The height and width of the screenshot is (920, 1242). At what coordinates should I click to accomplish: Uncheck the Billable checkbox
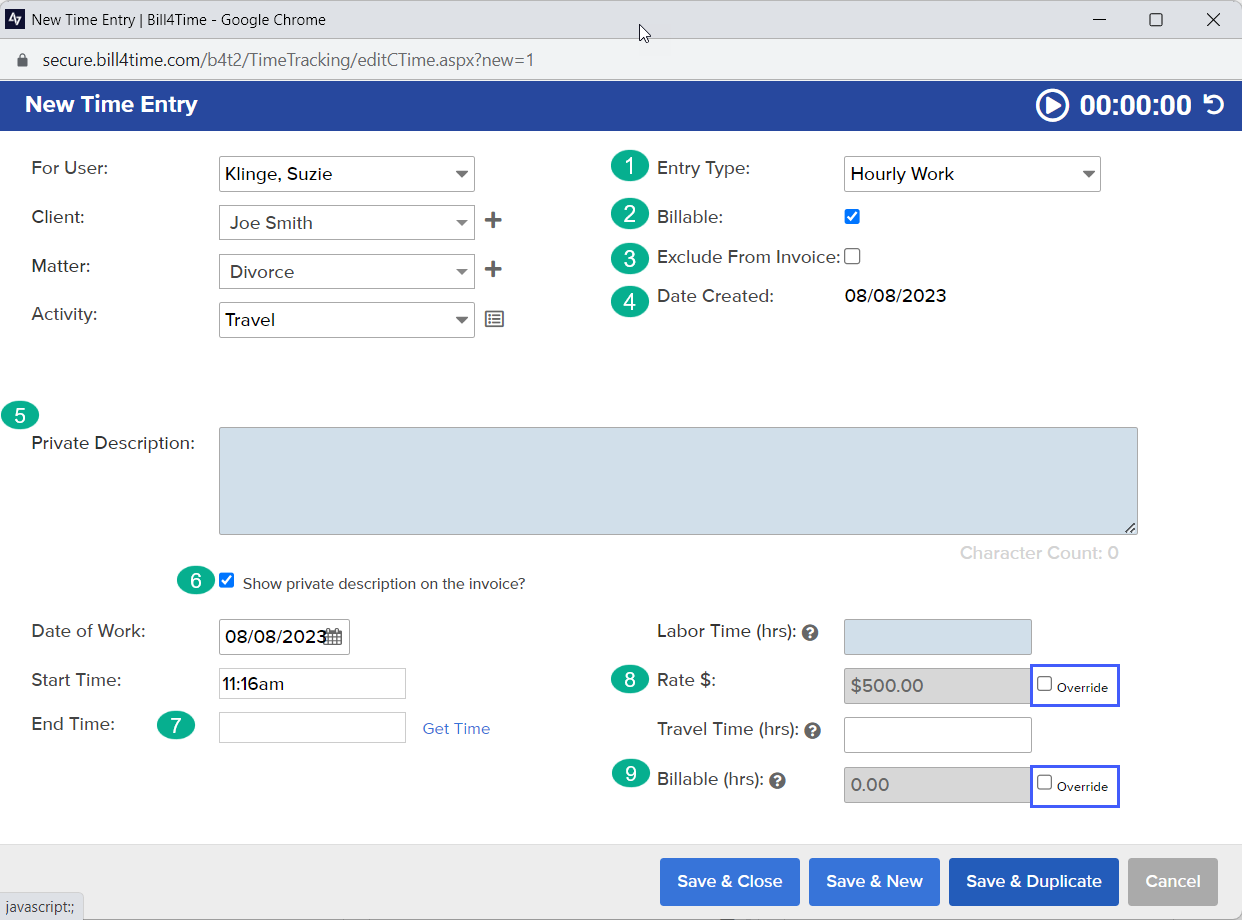click(x=852, y=216)
